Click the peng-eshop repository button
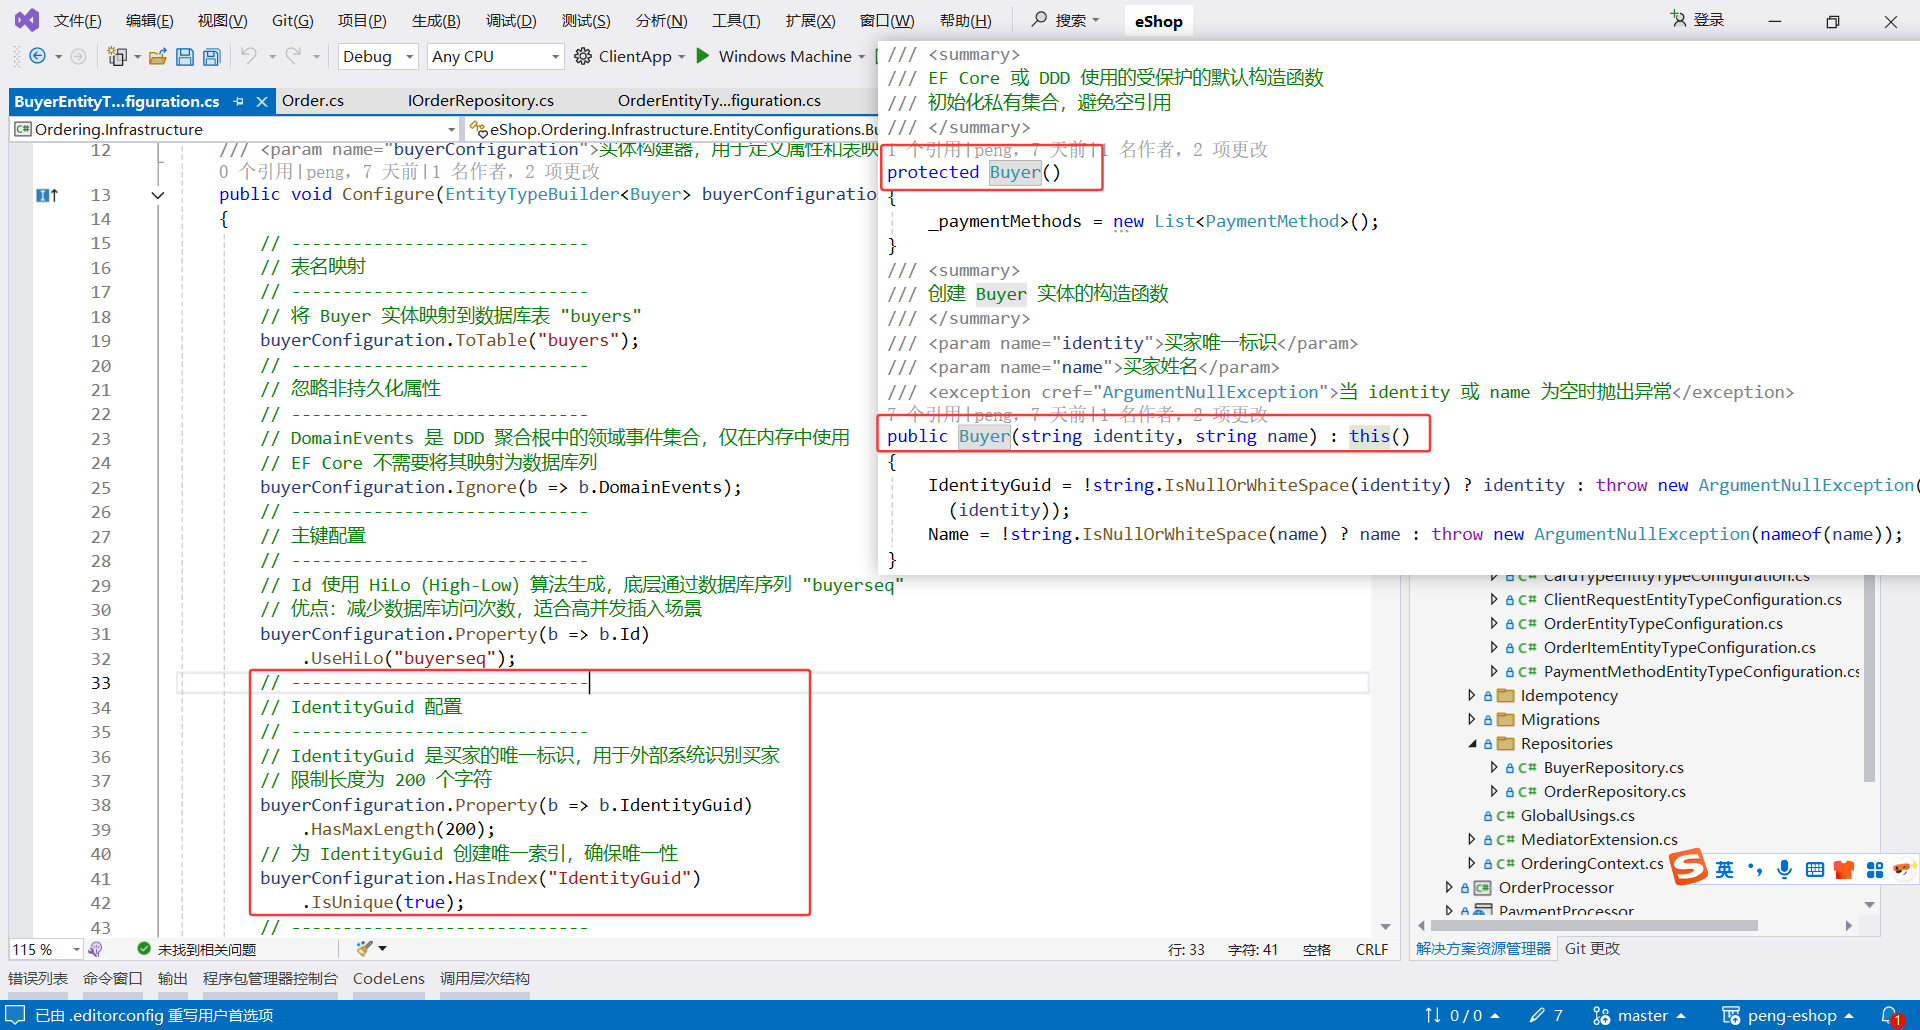 pyautogui.click(x=1788, y=1016)
